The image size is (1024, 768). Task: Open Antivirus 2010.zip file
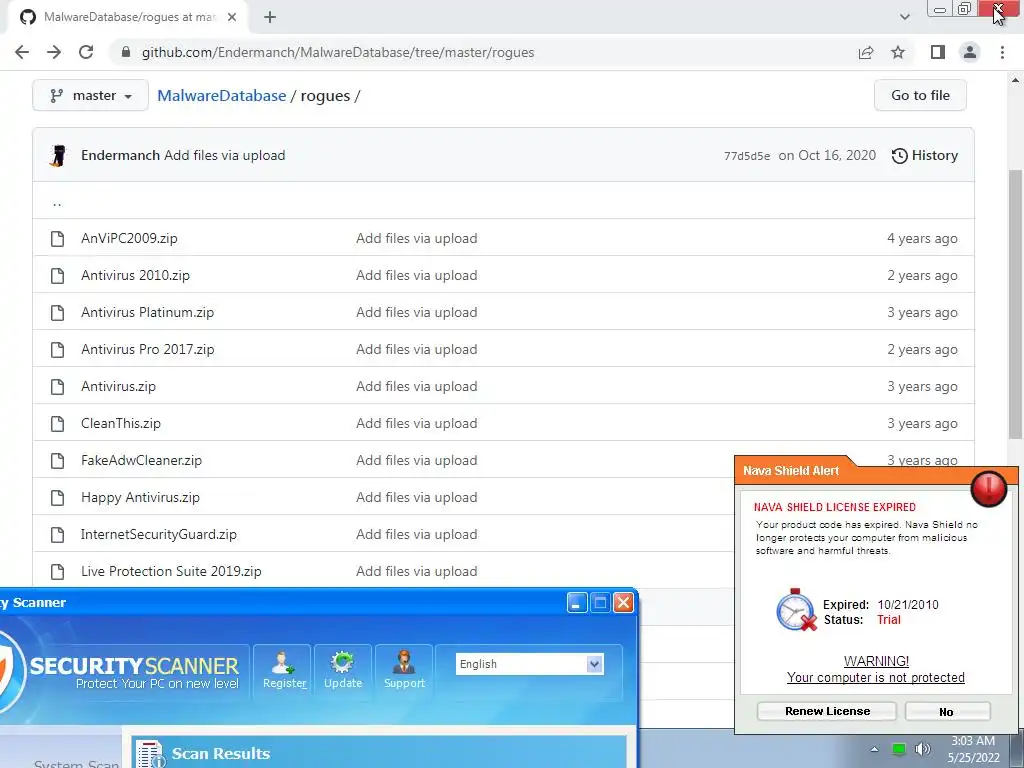point(135,276)
